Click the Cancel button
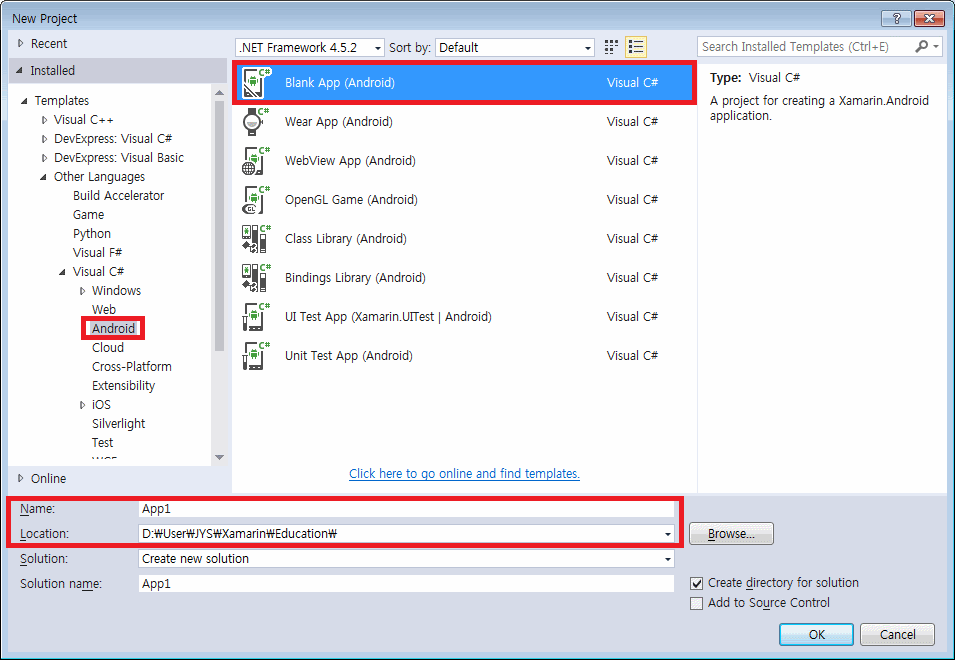The width and height of the screenshot is (955, 660). (x=897, y=634)
